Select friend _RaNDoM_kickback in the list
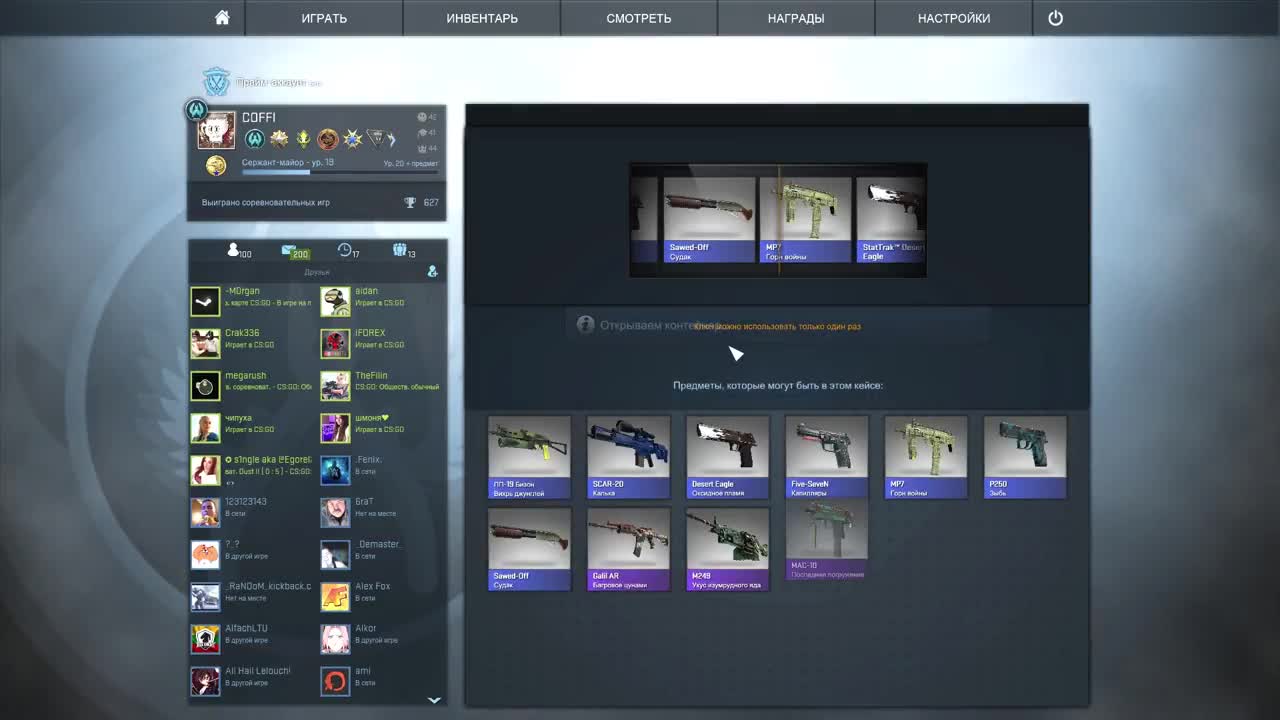 click(x=252, y=597)
